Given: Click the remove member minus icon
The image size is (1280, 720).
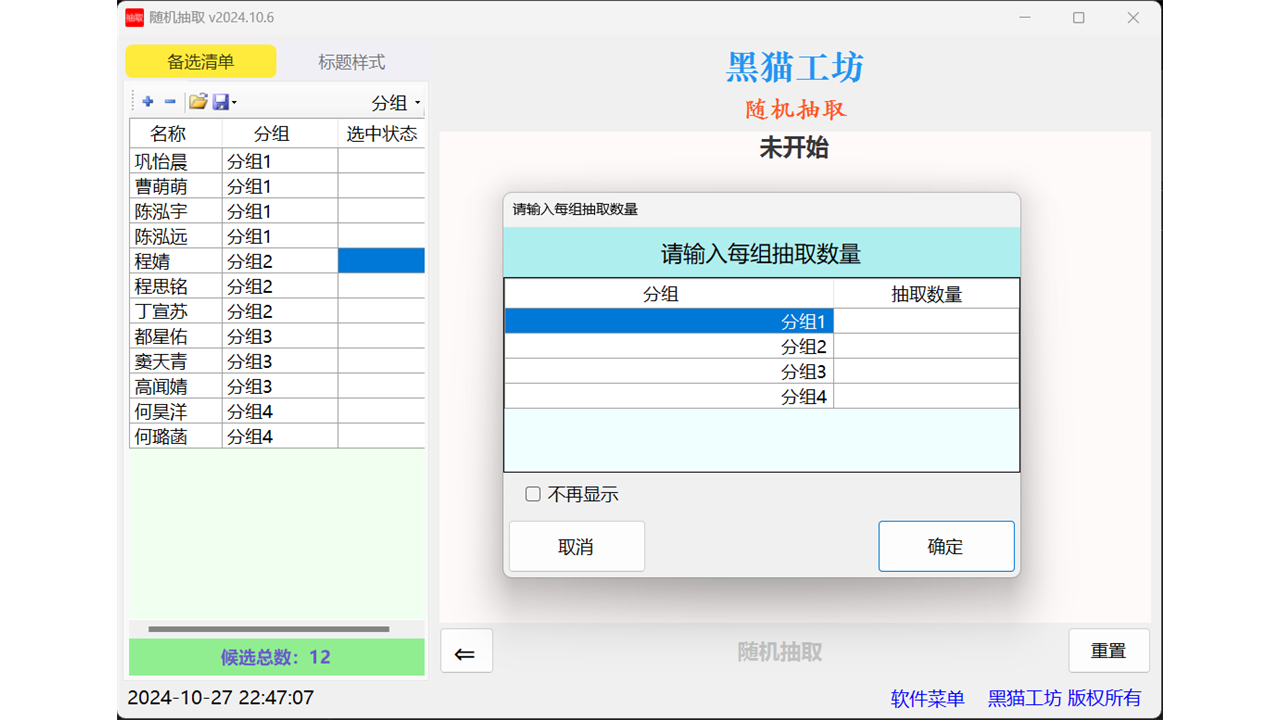Looking at the screenshot, I should click(169, 101).
